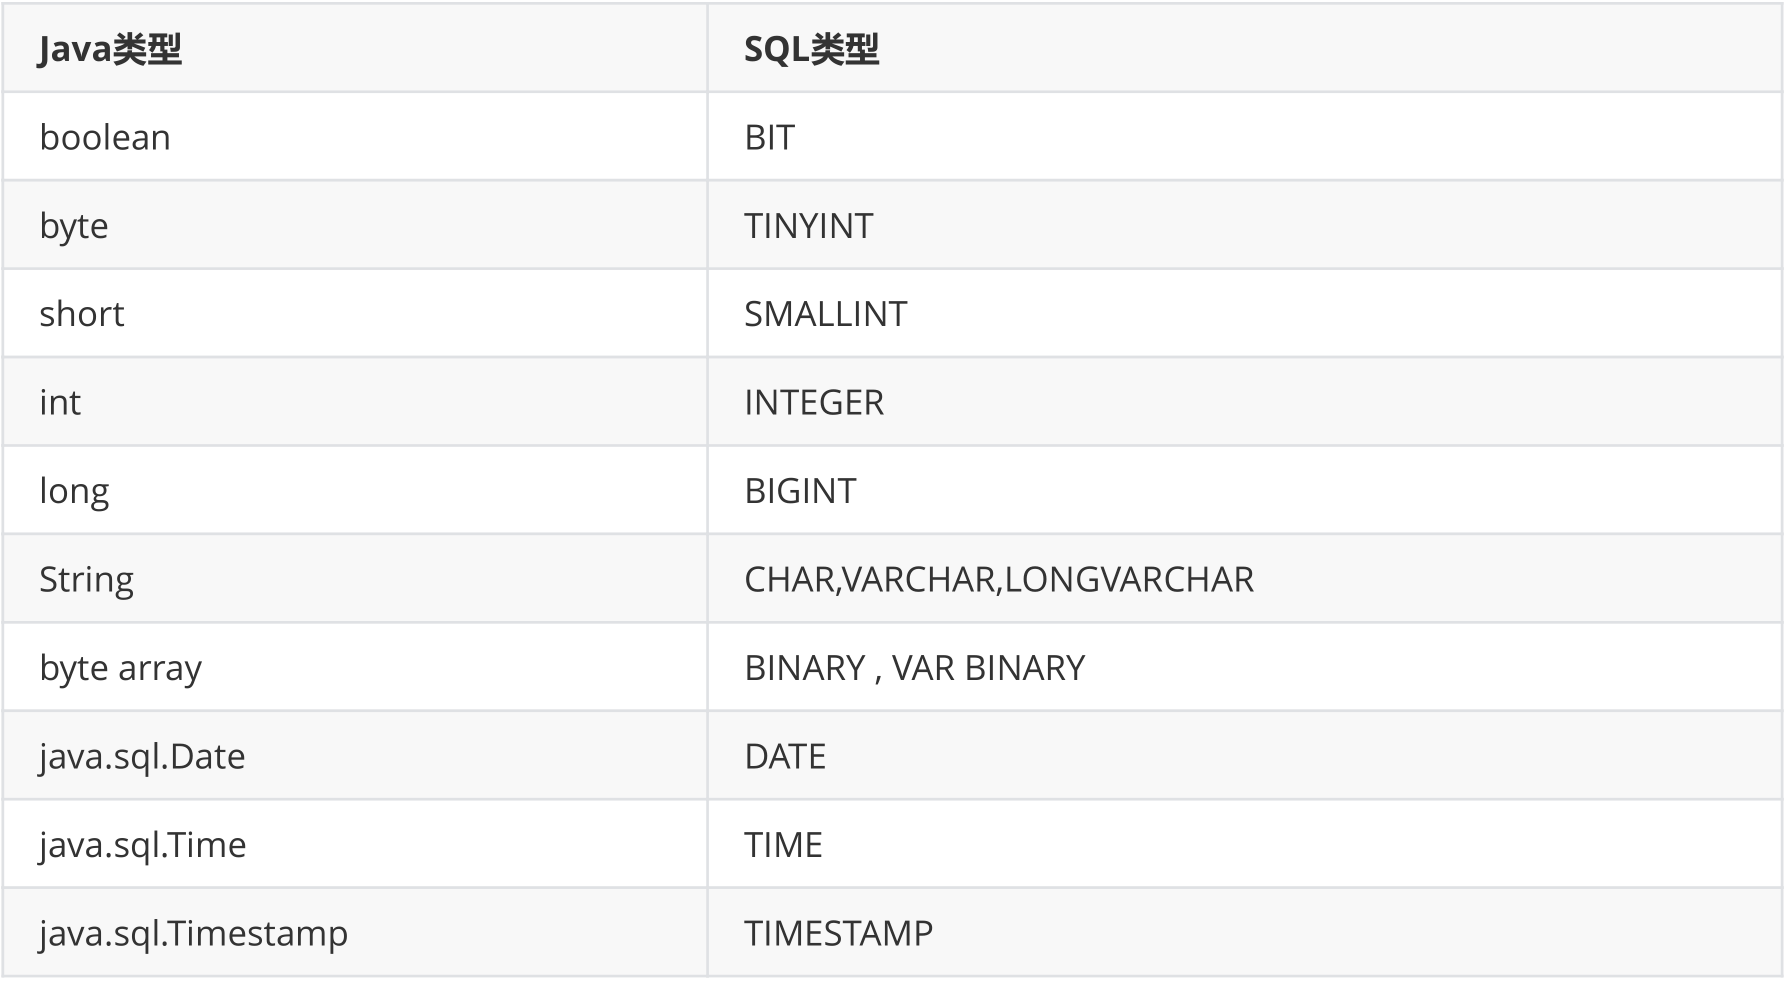Select the TIMESTAMP cell
The height and width of the screenshot is (981, 1785).
point(838,933)
